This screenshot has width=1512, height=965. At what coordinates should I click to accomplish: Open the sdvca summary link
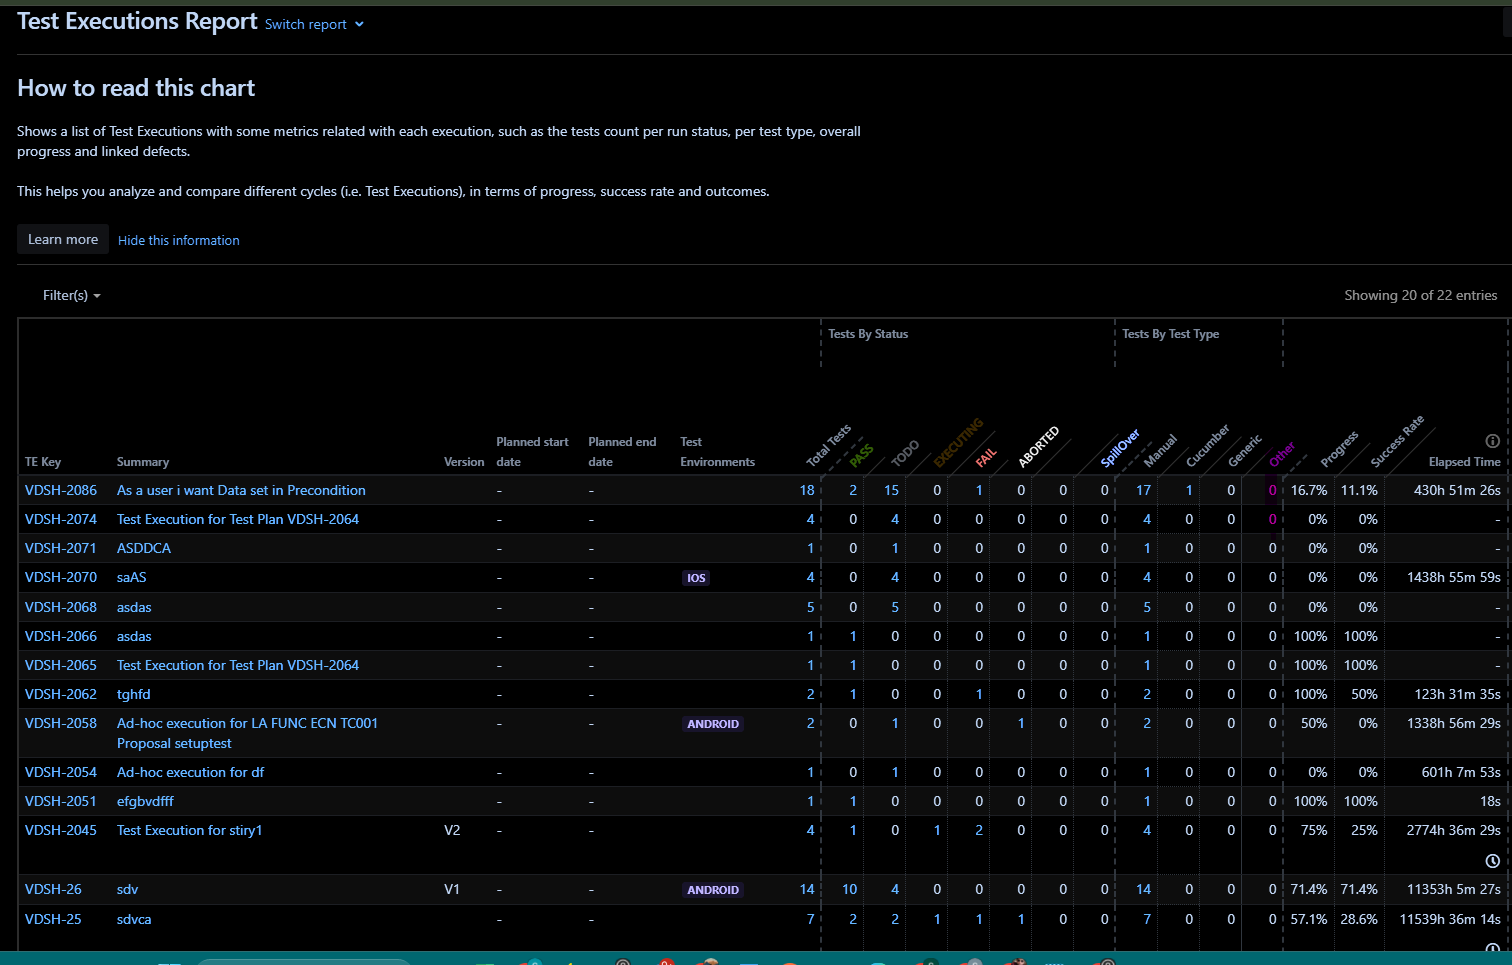134,919
